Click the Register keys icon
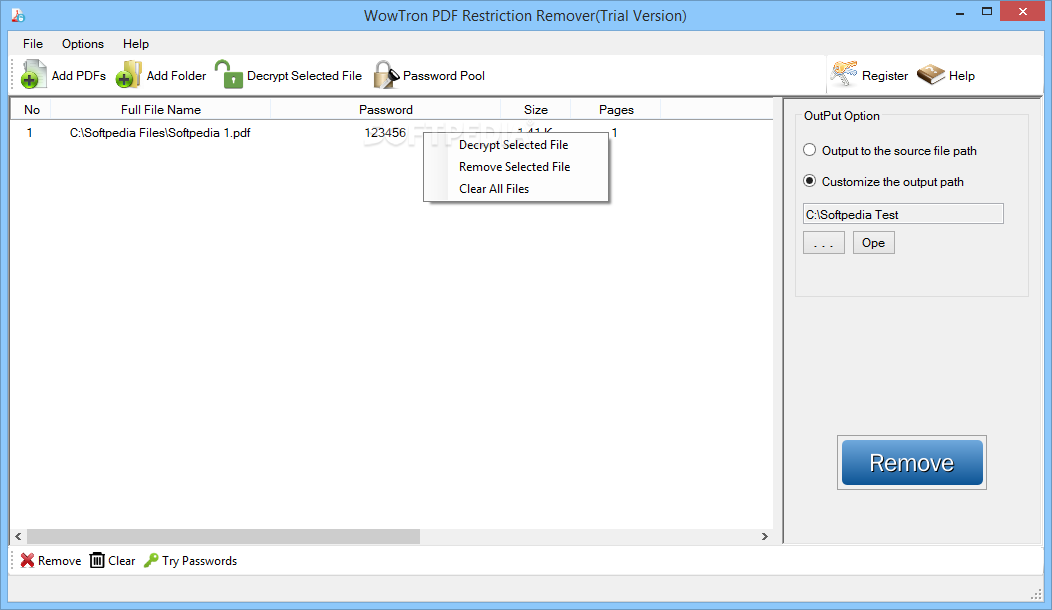Image resolution: width=1052 pixels, height=610 pixels. click(843, 74)
